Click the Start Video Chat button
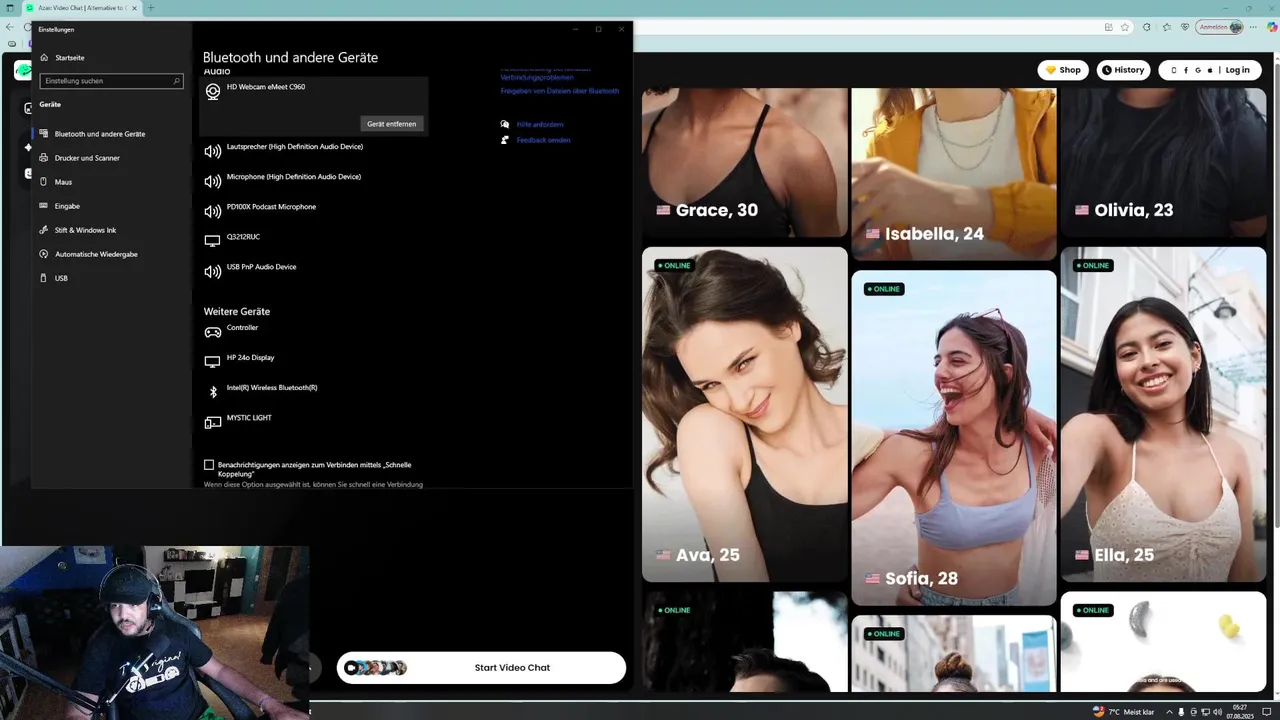 481,668
